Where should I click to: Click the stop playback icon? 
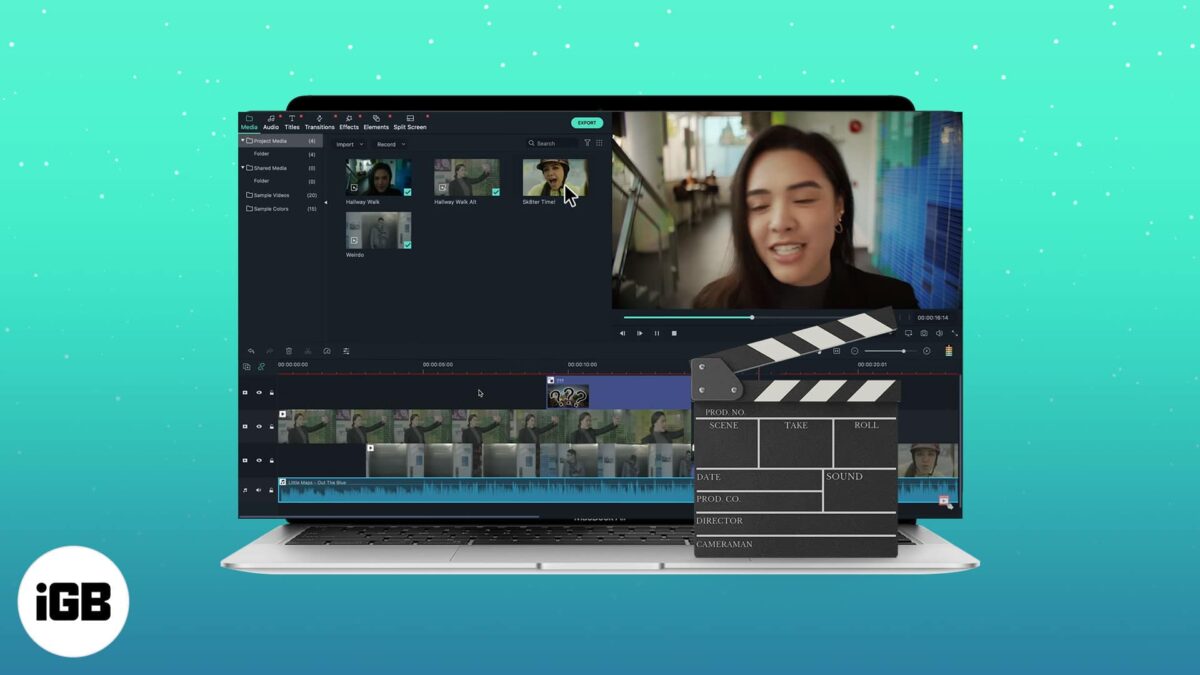(x=674, y=333)
